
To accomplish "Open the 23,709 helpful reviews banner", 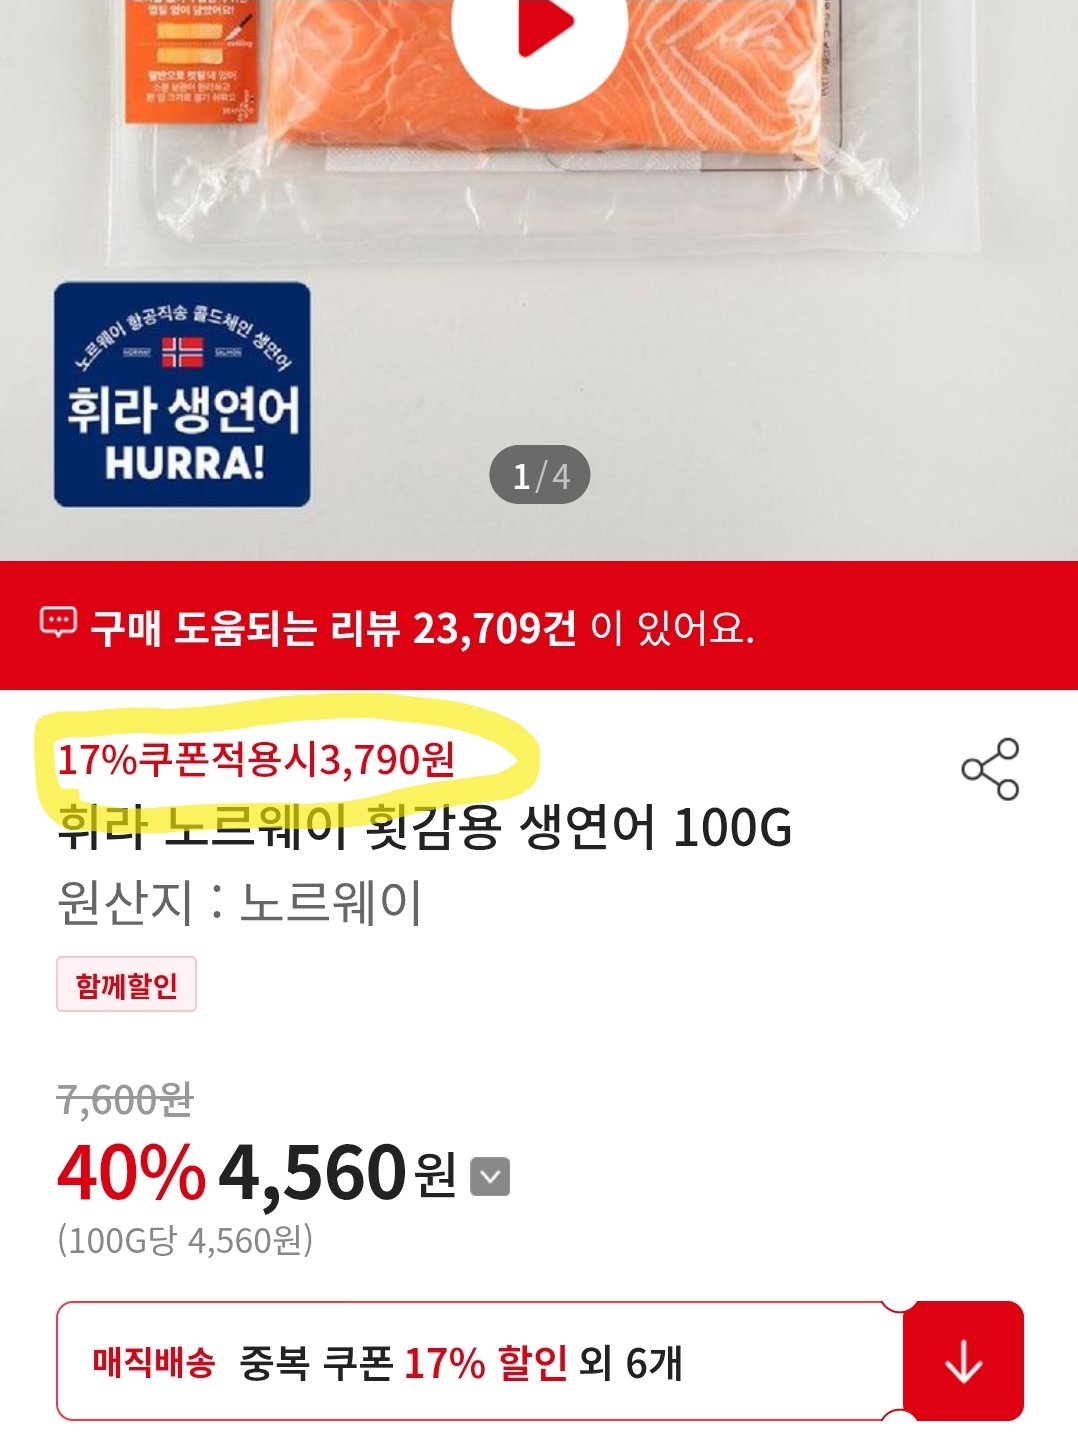I will coord(539,626).
